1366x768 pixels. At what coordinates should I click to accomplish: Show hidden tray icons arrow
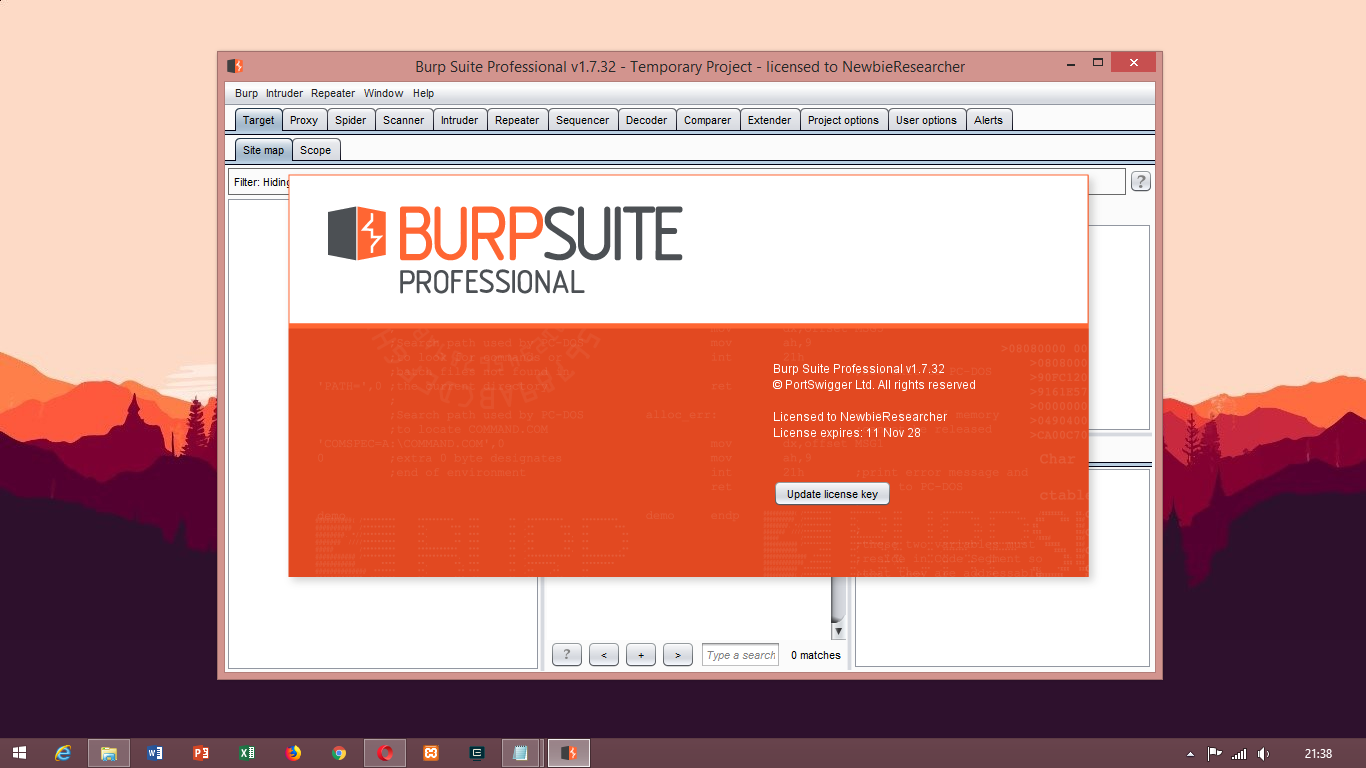pyautogui.click(x=1190, y=754)
